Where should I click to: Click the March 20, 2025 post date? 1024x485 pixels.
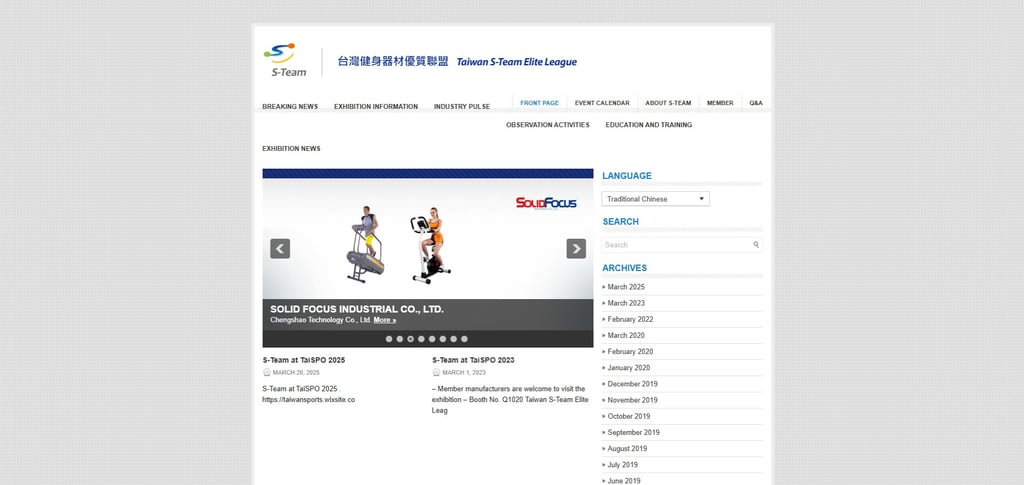coord(296,373)
